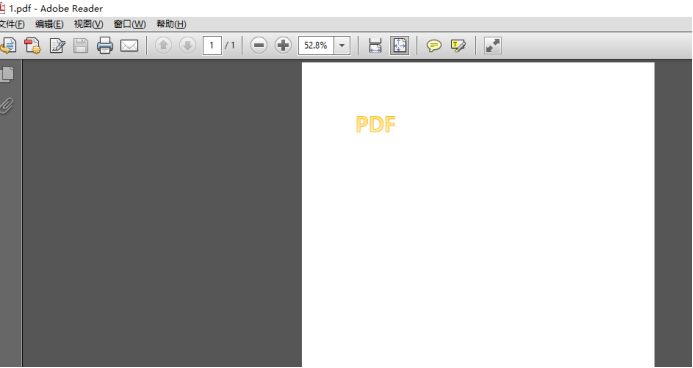Click the PDF text in document

click(x=375, y=125)
